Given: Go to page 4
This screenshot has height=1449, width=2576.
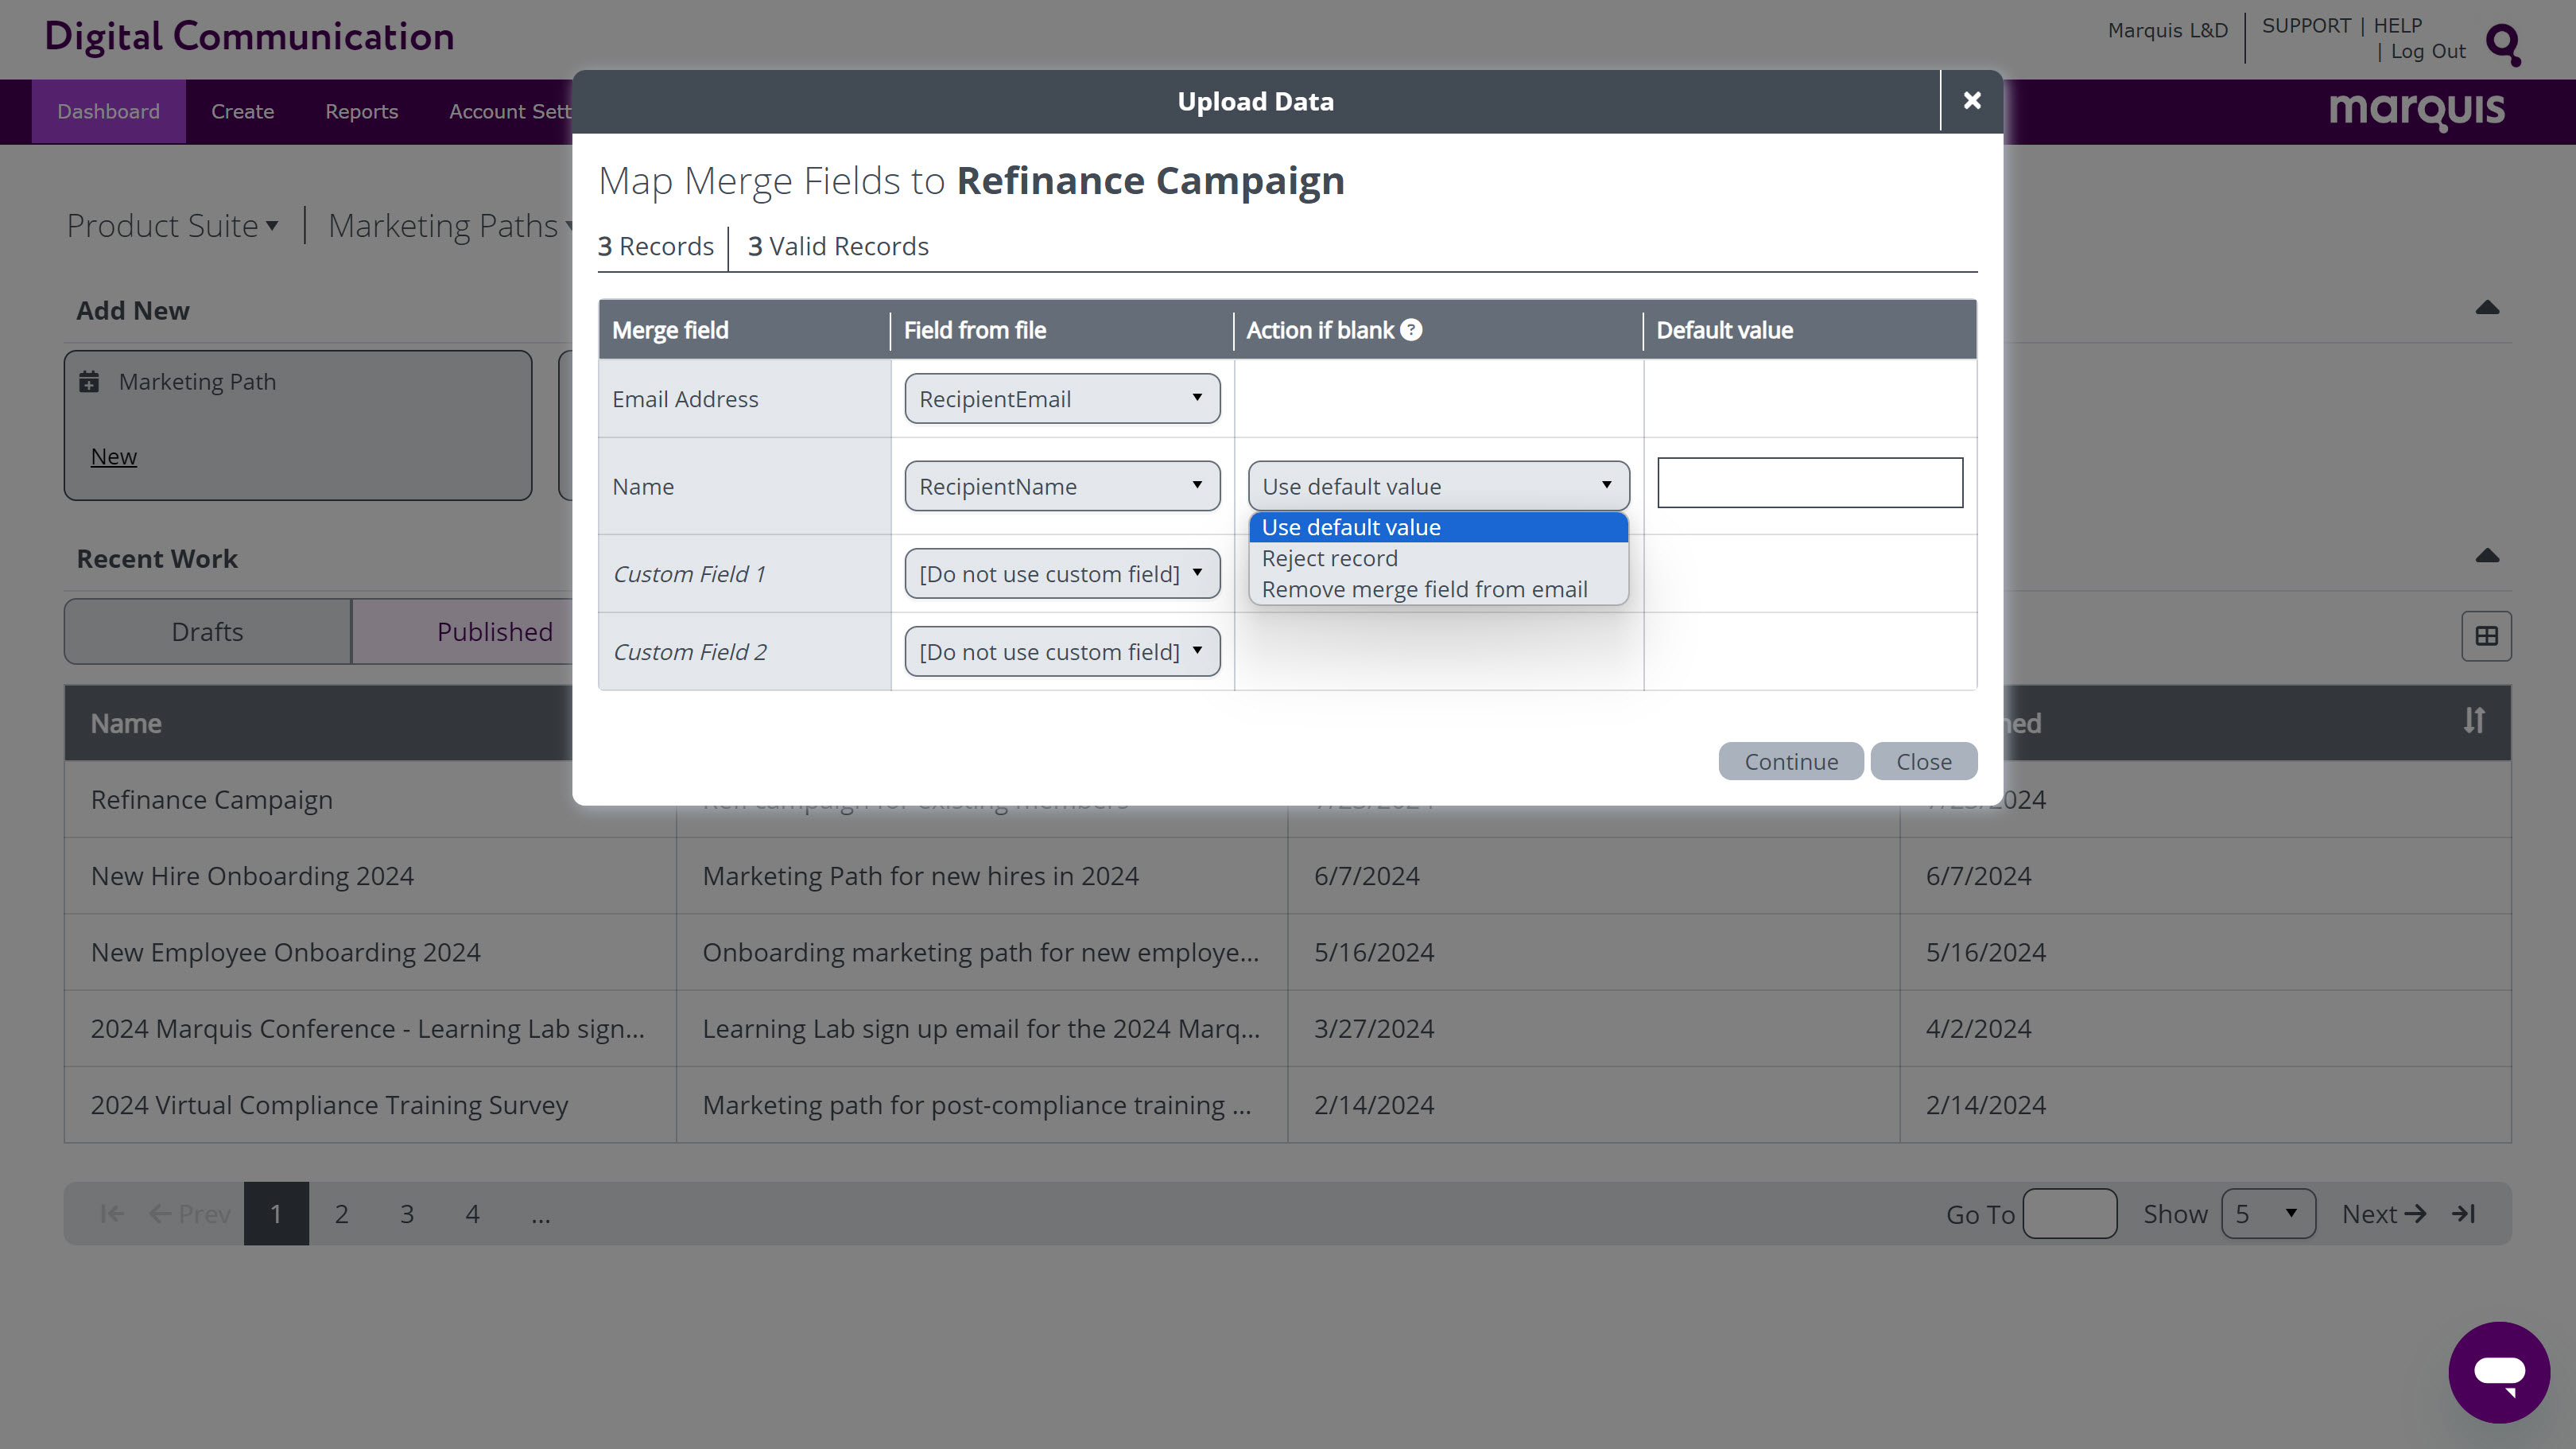Looking at the screenshot, I should [x=472, y=1214].
